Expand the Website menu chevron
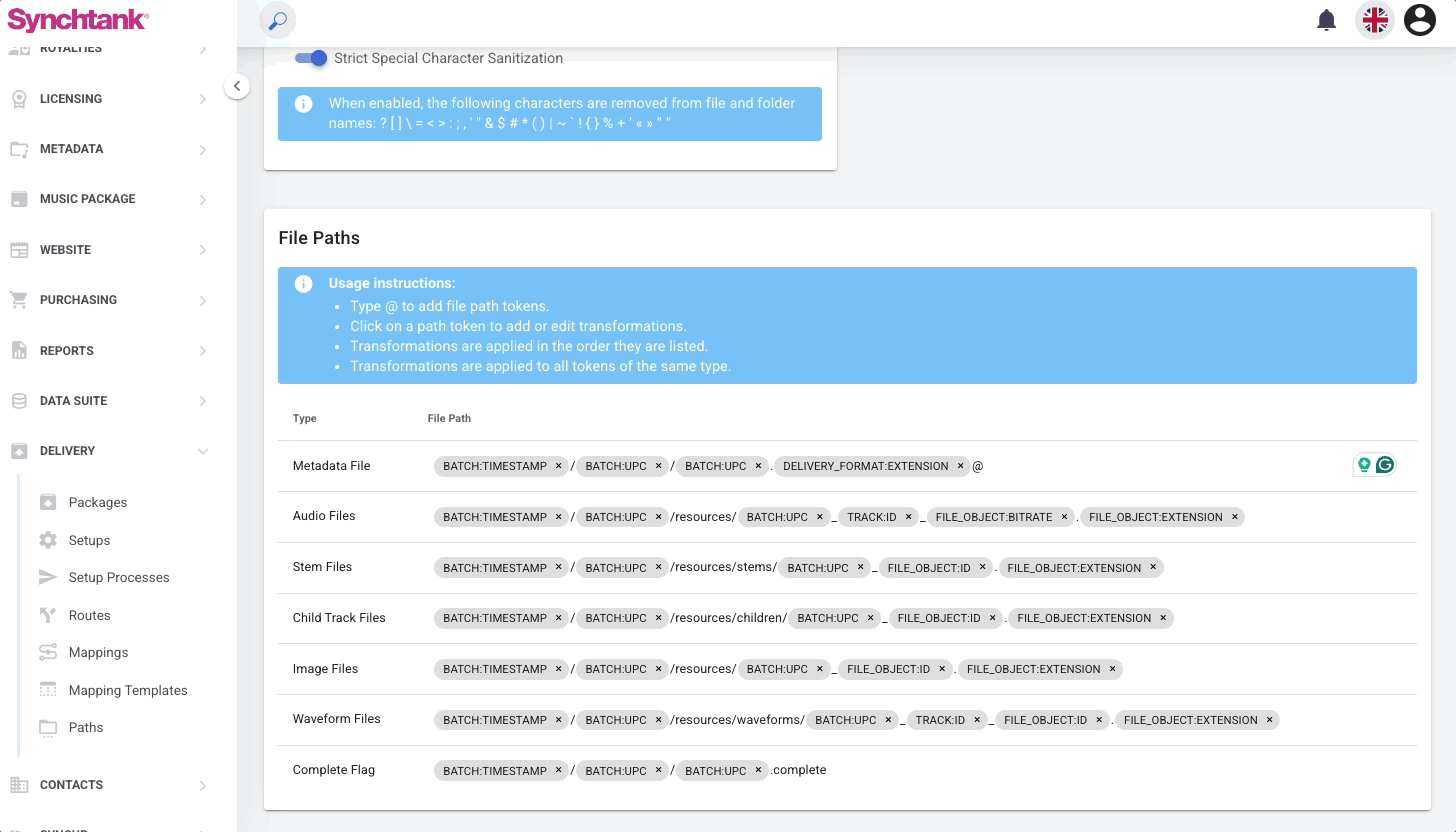Screen dimensions: 1456x832 click(203, 250)
